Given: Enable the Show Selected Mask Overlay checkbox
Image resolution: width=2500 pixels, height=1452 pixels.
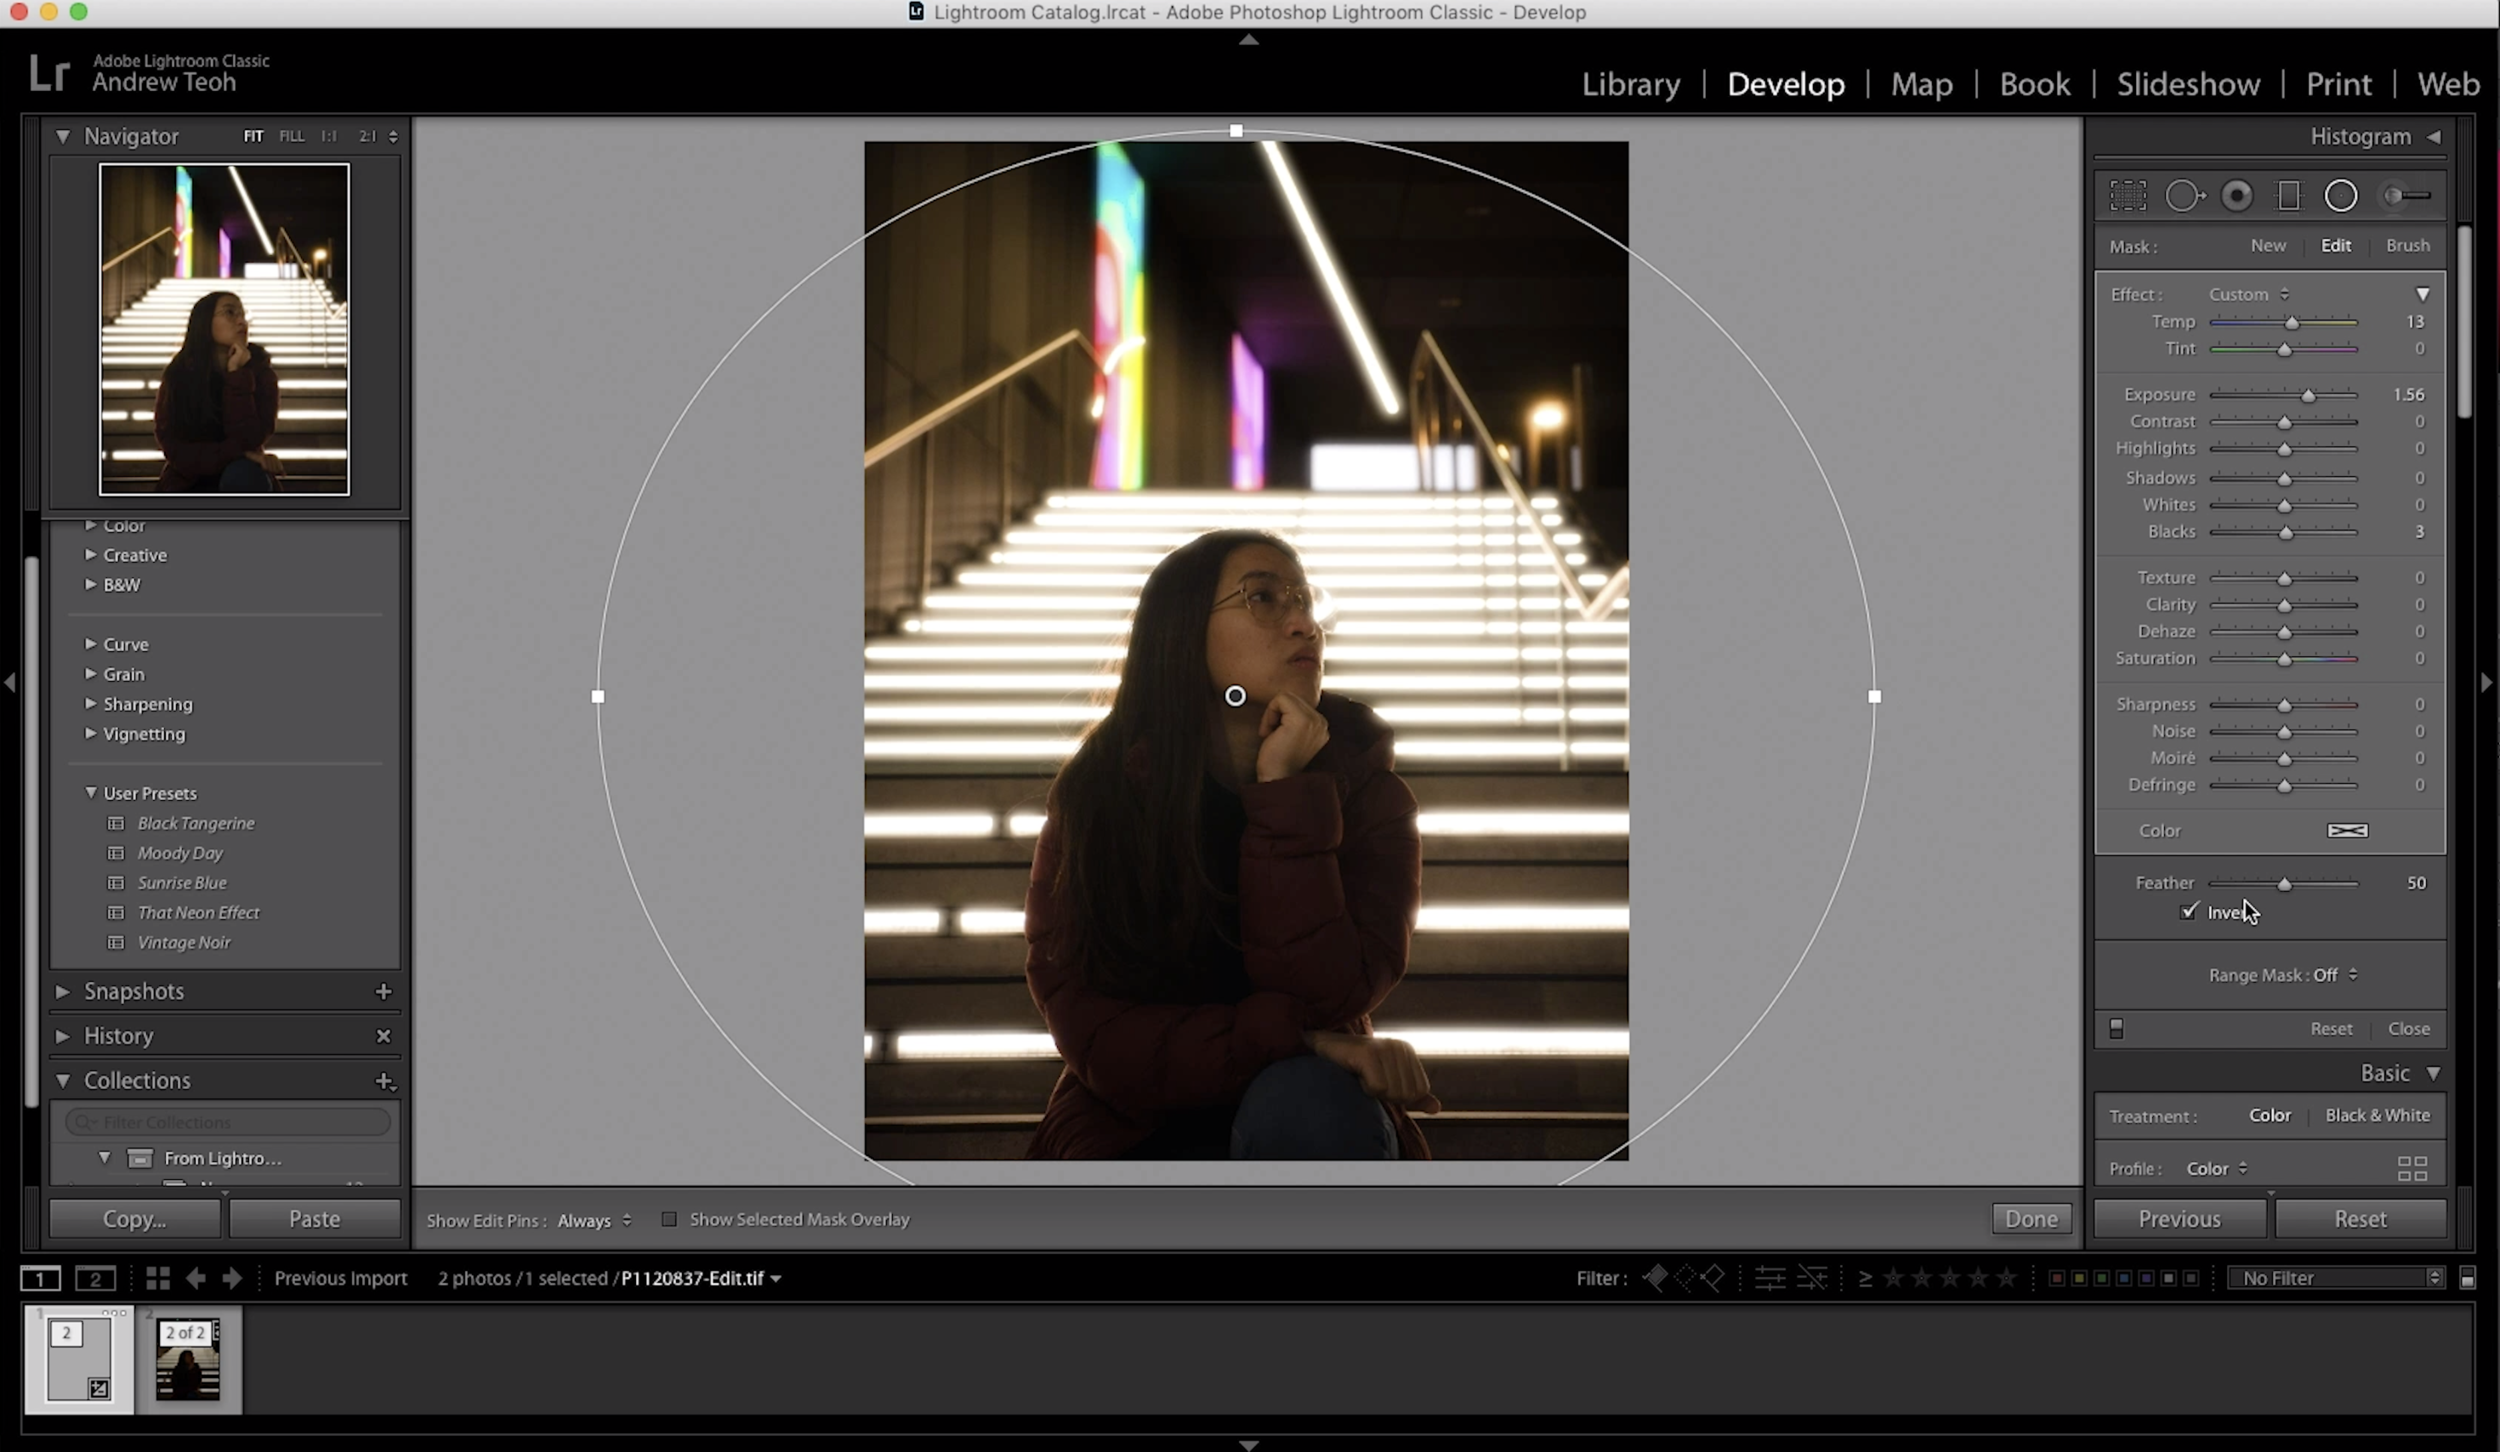Looking at the screenshot, I should click(671, 1219).
